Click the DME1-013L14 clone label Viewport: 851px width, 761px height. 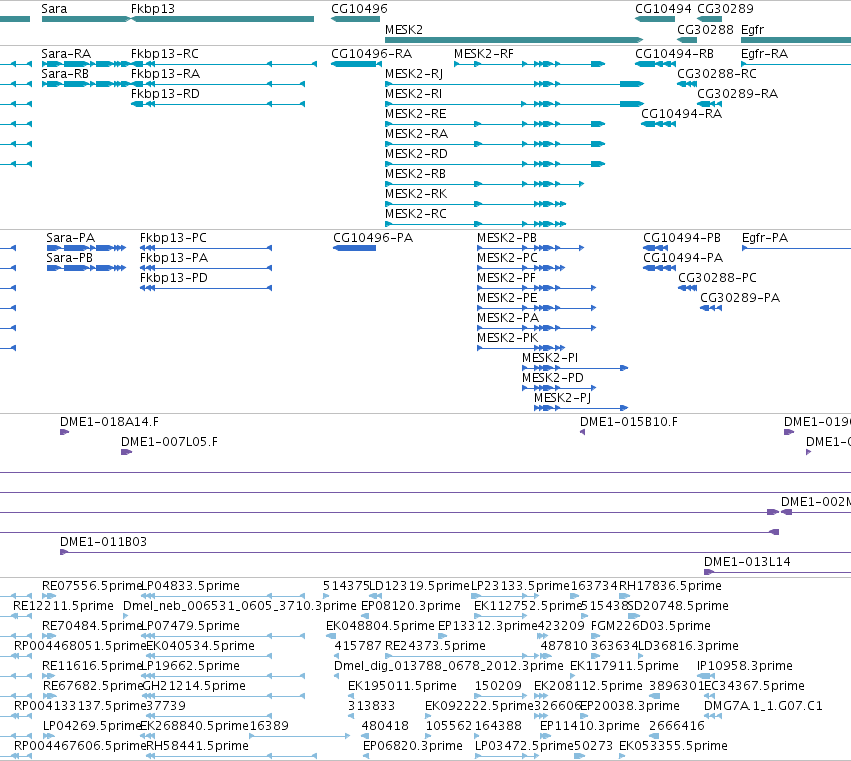747,562
